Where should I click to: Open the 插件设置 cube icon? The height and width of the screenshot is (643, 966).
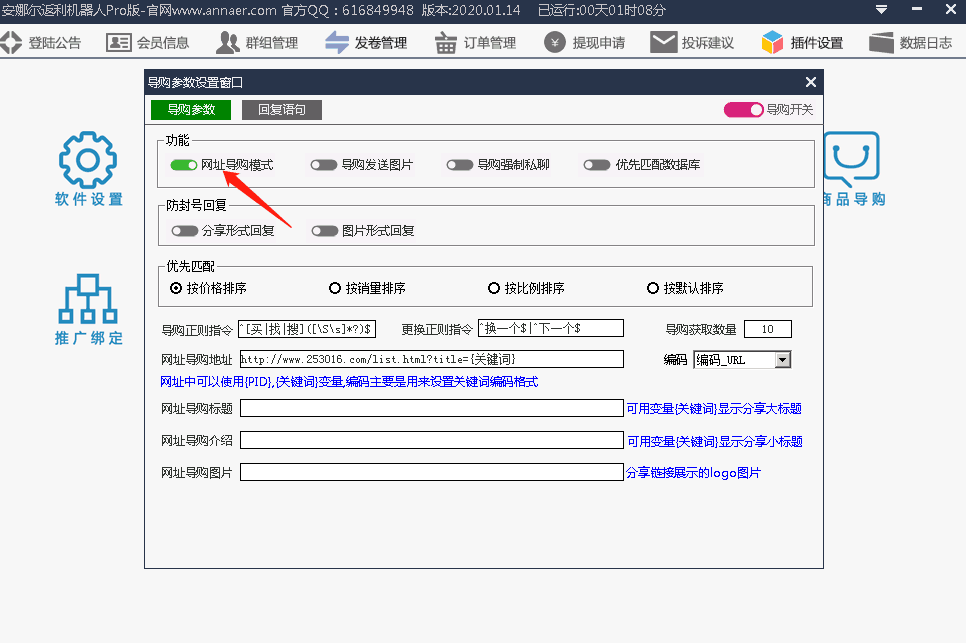[772, 42]
